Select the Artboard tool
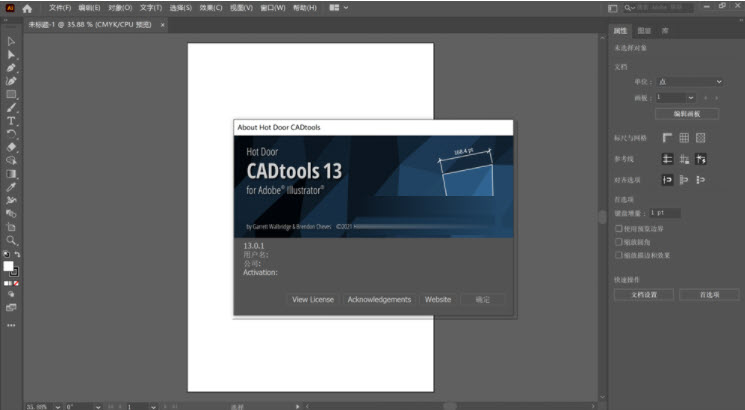This screenshot has height=410, width=745. [11, 227]
